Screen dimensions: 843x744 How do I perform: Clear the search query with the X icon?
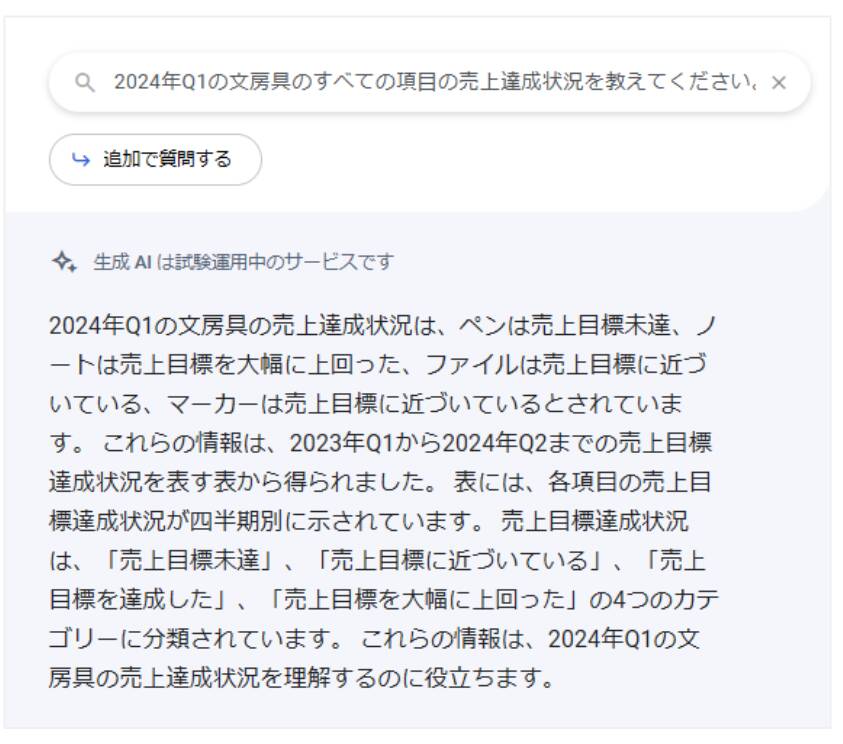tap(778, 83)
